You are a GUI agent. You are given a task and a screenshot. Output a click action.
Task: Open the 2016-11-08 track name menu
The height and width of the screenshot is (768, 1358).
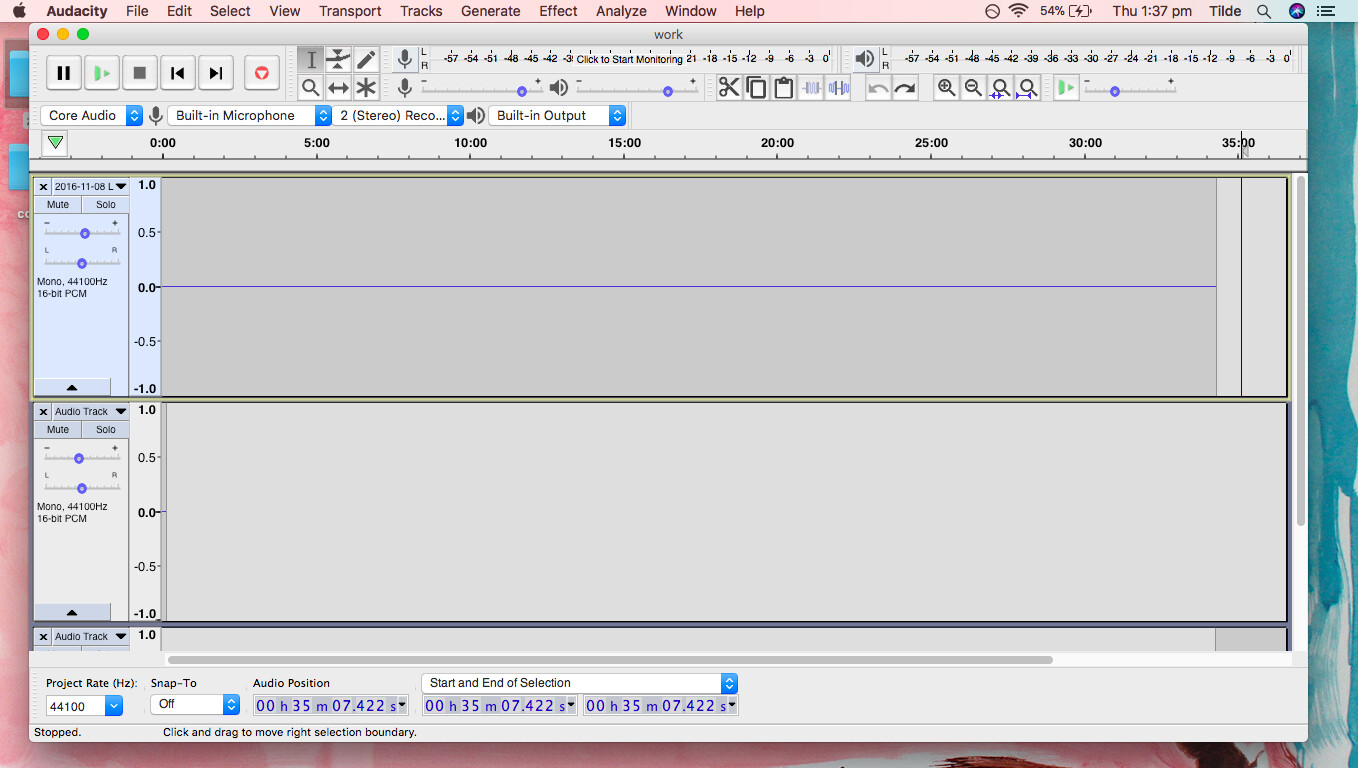coord(90,187)
